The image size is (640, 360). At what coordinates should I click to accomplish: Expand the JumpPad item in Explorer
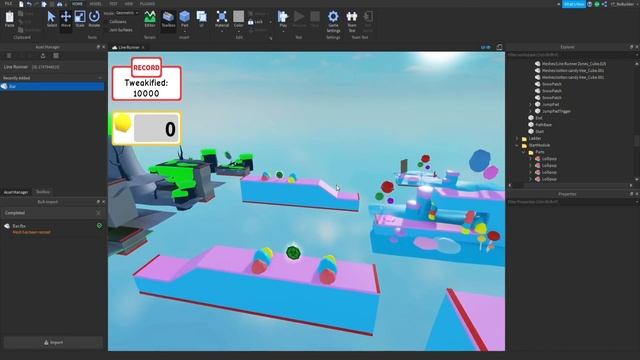(531, 104)
